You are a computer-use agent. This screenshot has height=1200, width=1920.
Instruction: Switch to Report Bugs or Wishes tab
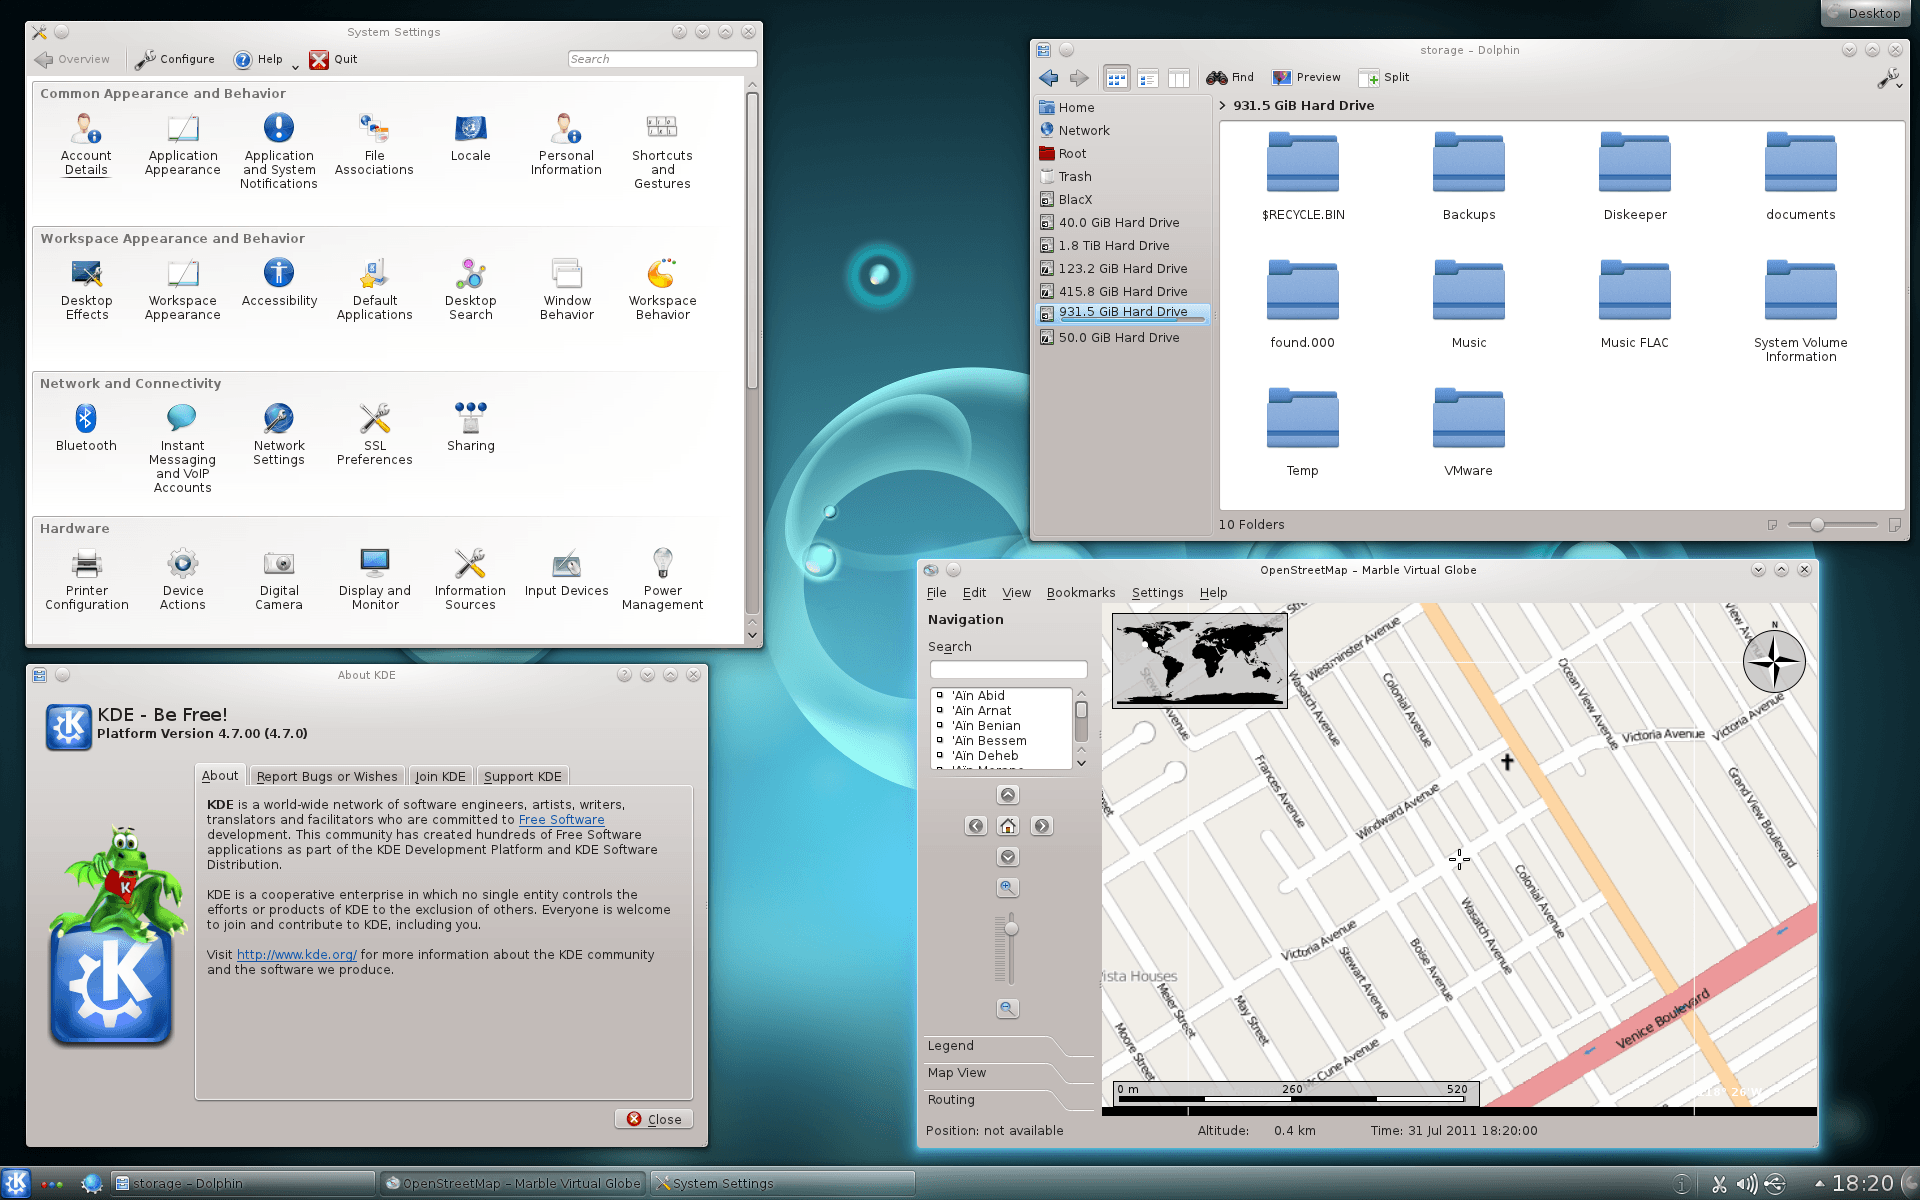point(327,776)
